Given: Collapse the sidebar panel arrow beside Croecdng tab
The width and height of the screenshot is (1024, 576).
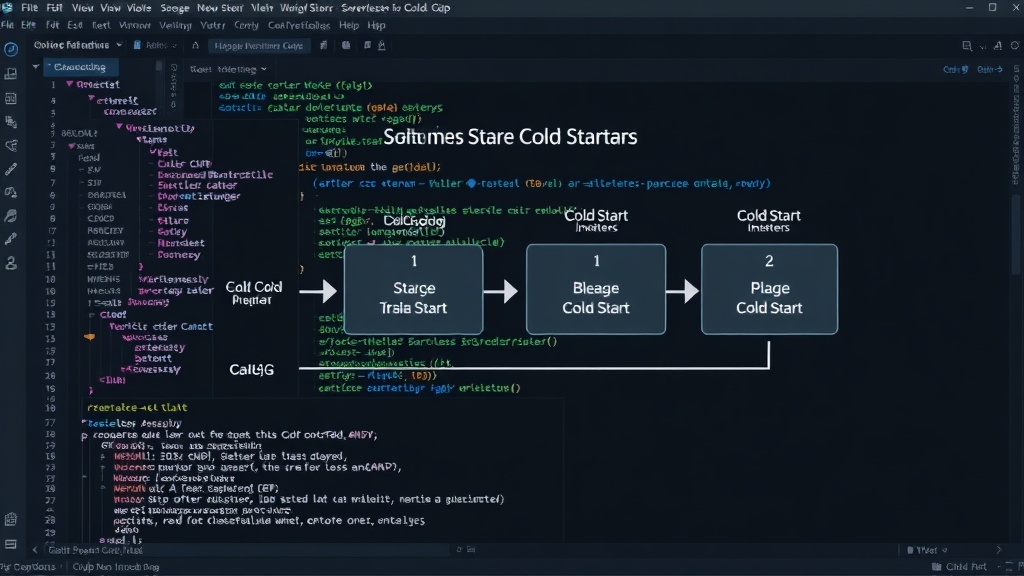Looking at the screenshot, I should click(x=36, y=67).
